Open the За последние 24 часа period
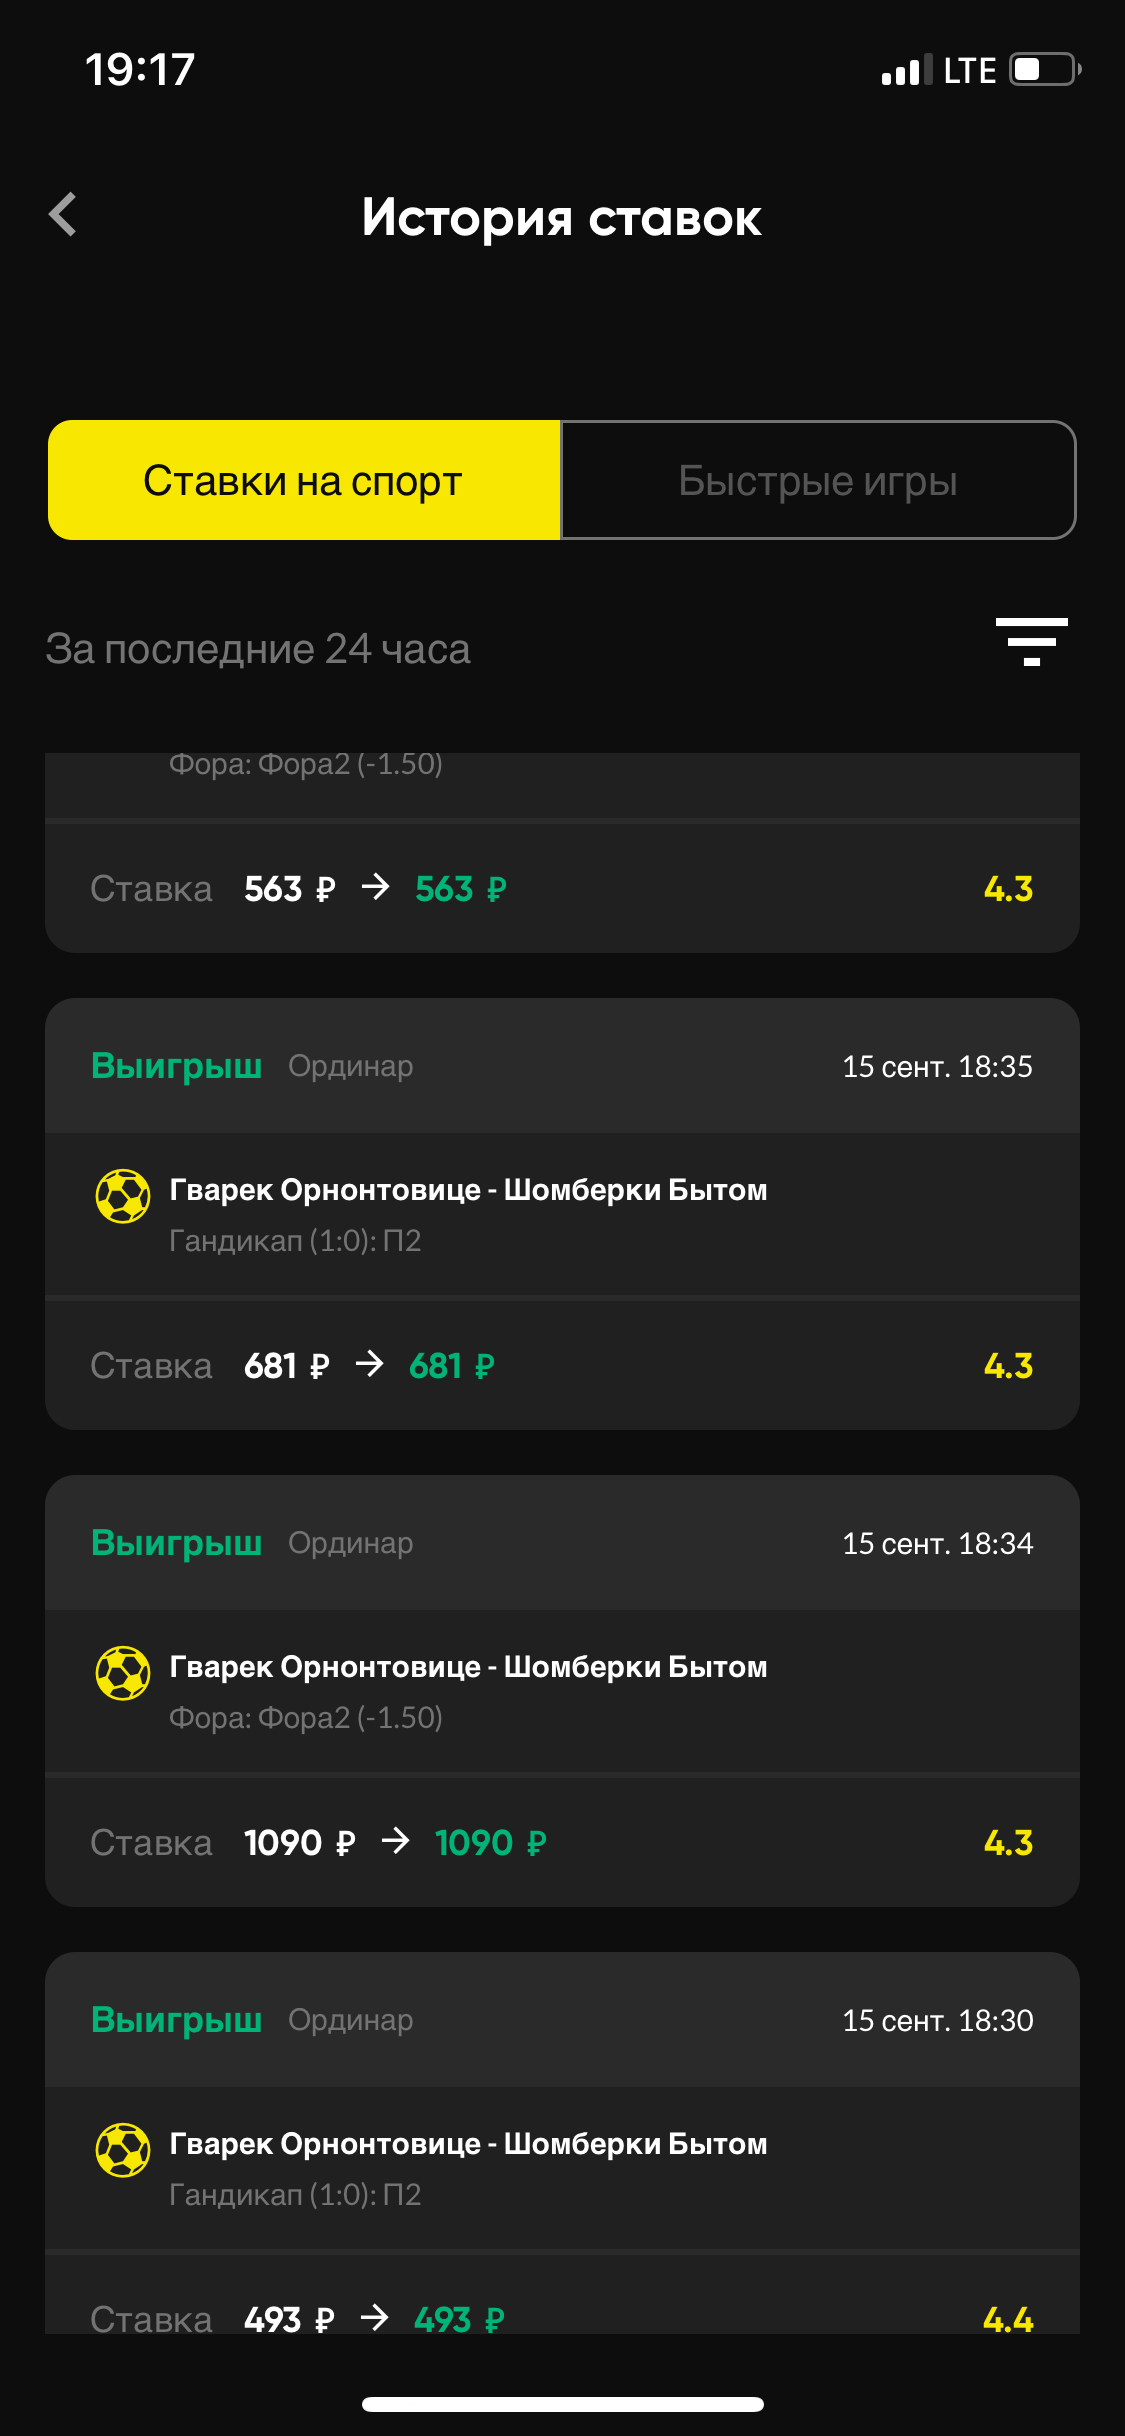The width and height of the screenshot is (1125, 2436). (258, 649)
